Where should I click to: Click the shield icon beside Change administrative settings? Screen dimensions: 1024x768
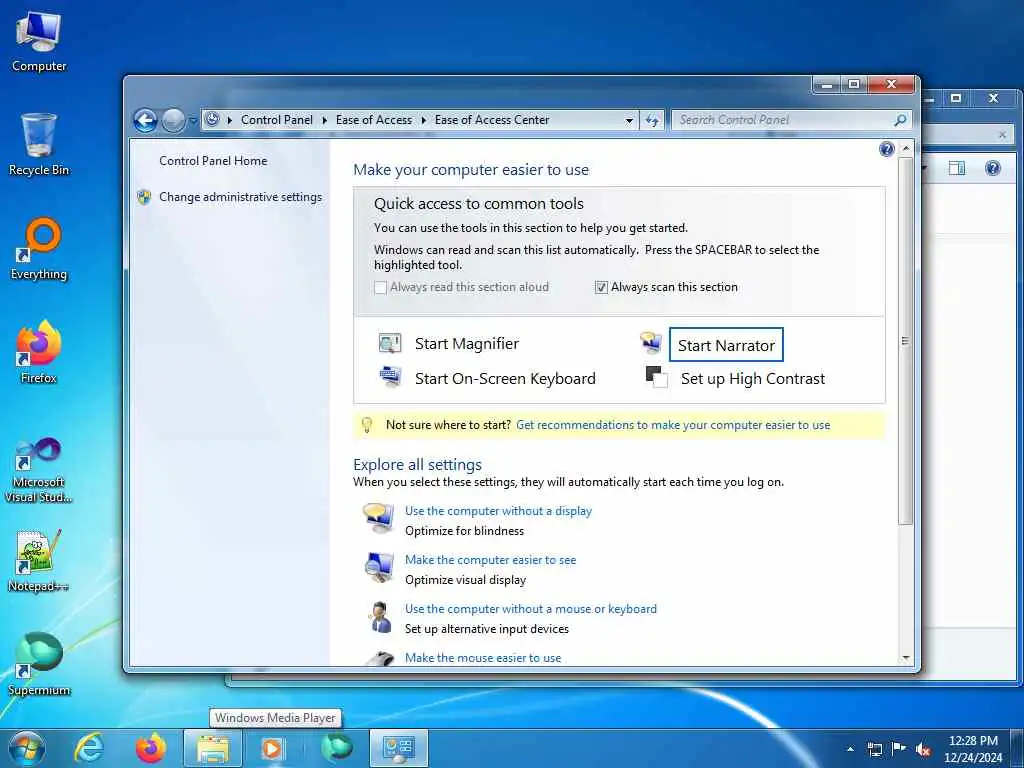(x=144, y=197)
